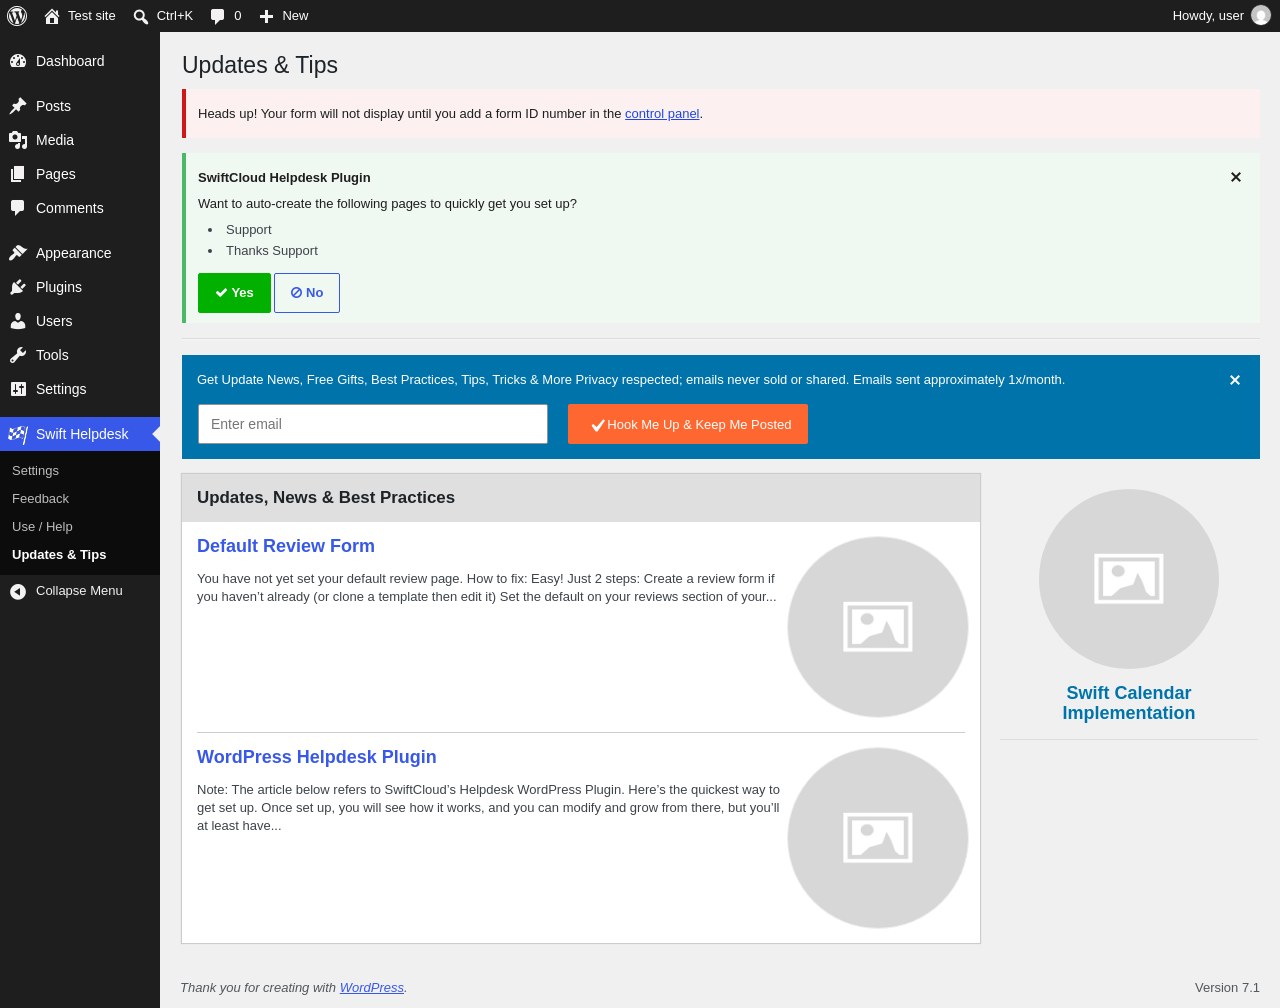Click the Posts pushpin icon
The height and width of the screenshot is (1008, 1280).
coord(18,106)
